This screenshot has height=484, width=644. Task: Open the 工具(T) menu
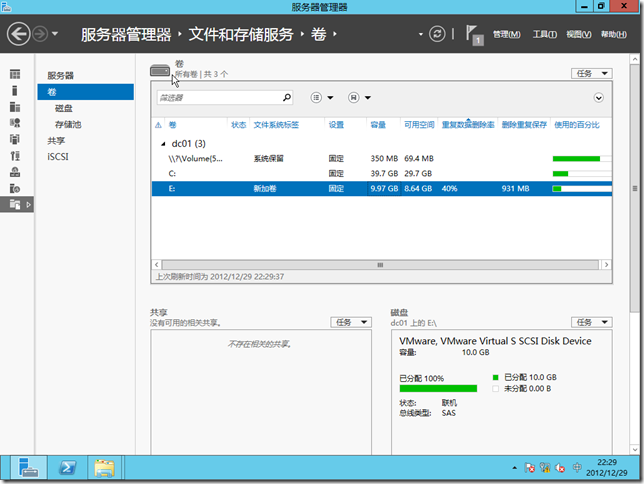click(544, 35)
